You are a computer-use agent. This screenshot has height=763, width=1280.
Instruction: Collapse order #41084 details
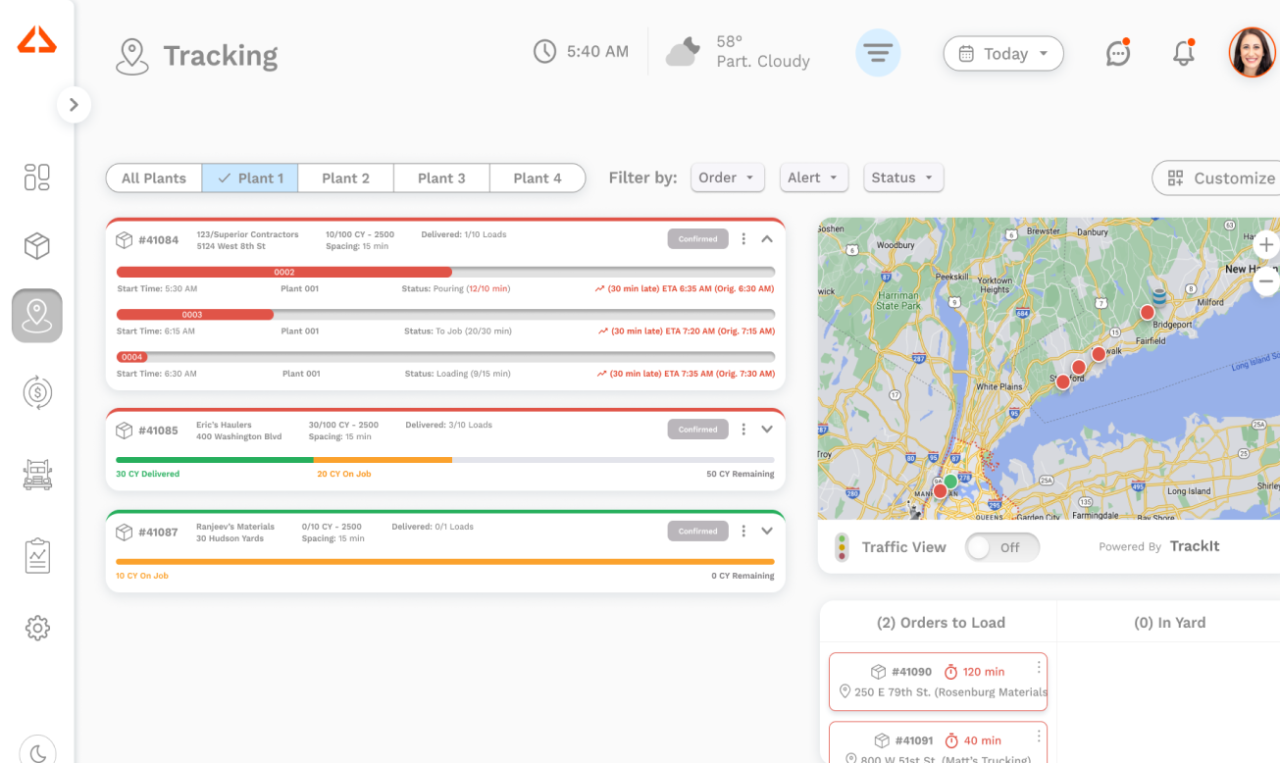767,239
